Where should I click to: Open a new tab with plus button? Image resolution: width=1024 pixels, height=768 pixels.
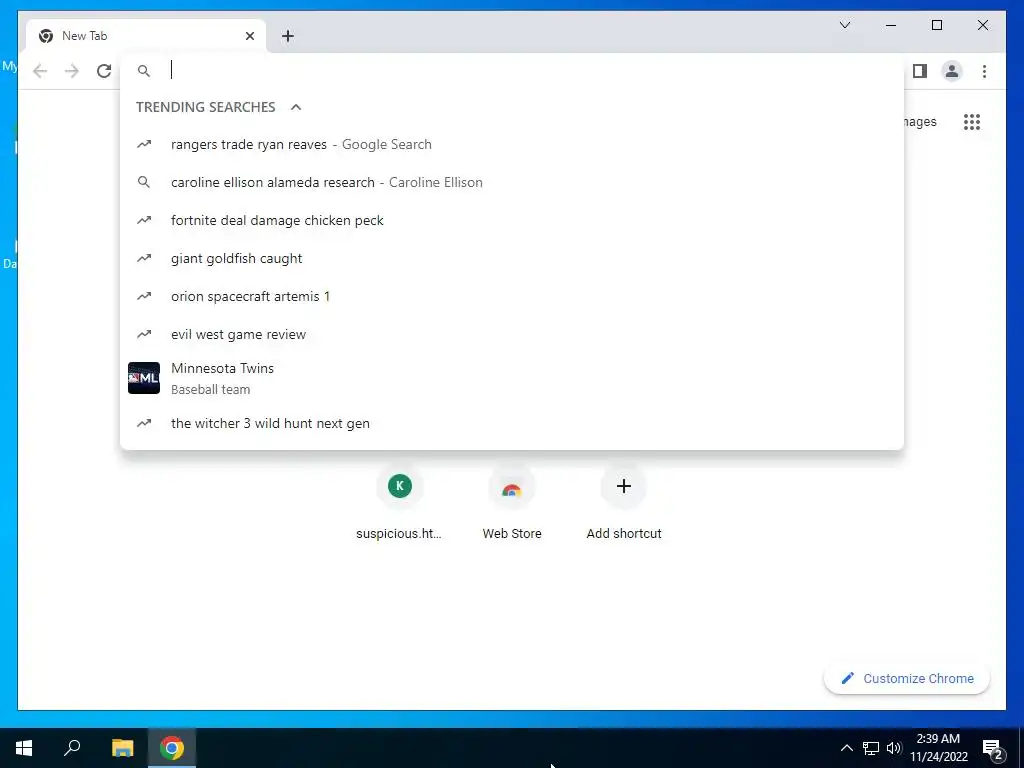coord(288,36)
